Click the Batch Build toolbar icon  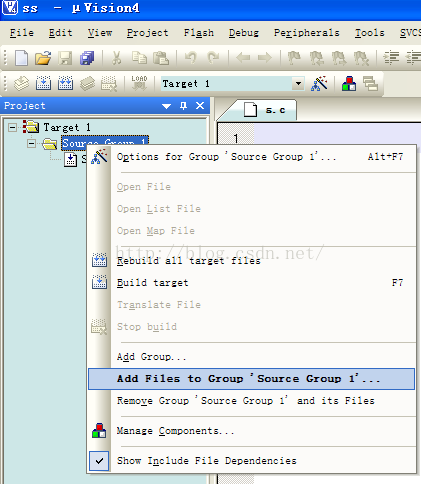tap(87, 83)
